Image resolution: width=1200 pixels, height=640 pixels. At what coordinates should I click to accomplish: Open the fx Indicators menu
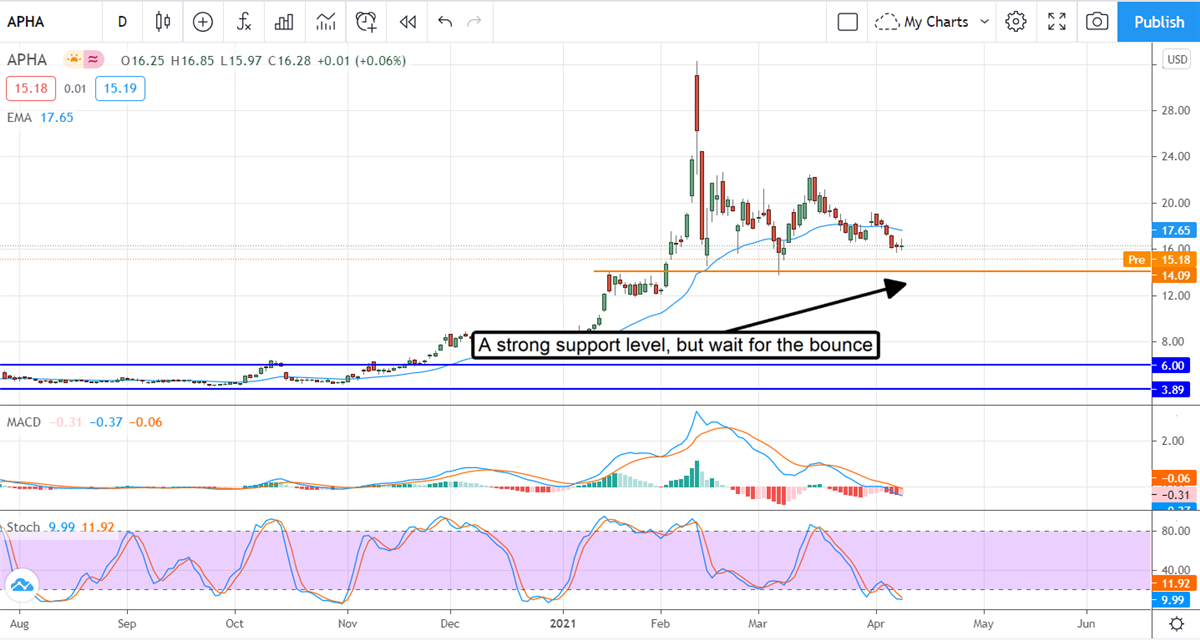click(243, 21)
